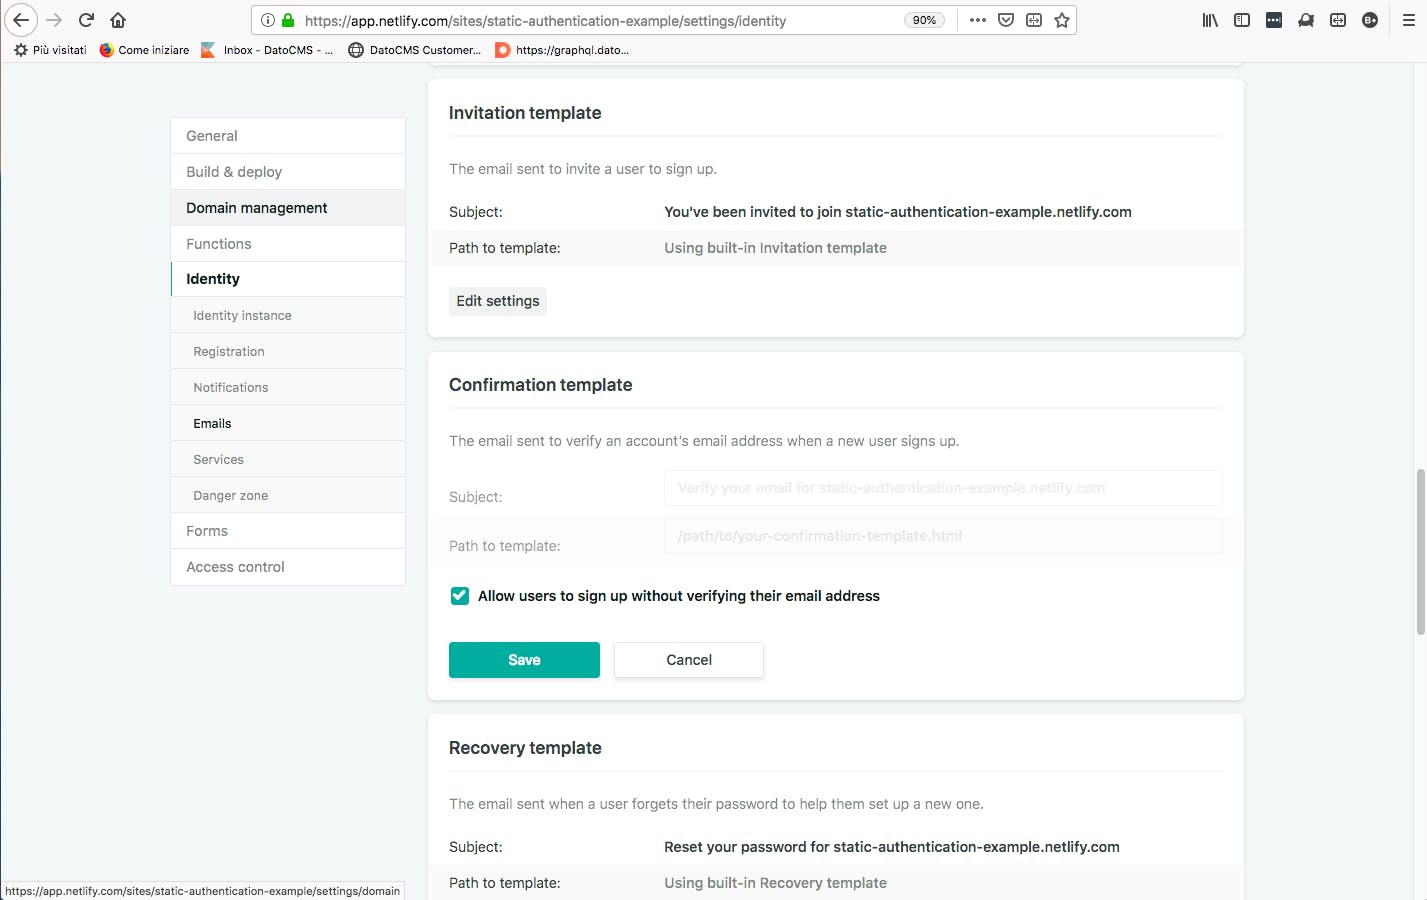Reload the page with the refresh icon
Screen dimensions: 1427x900
click(86, 20)
